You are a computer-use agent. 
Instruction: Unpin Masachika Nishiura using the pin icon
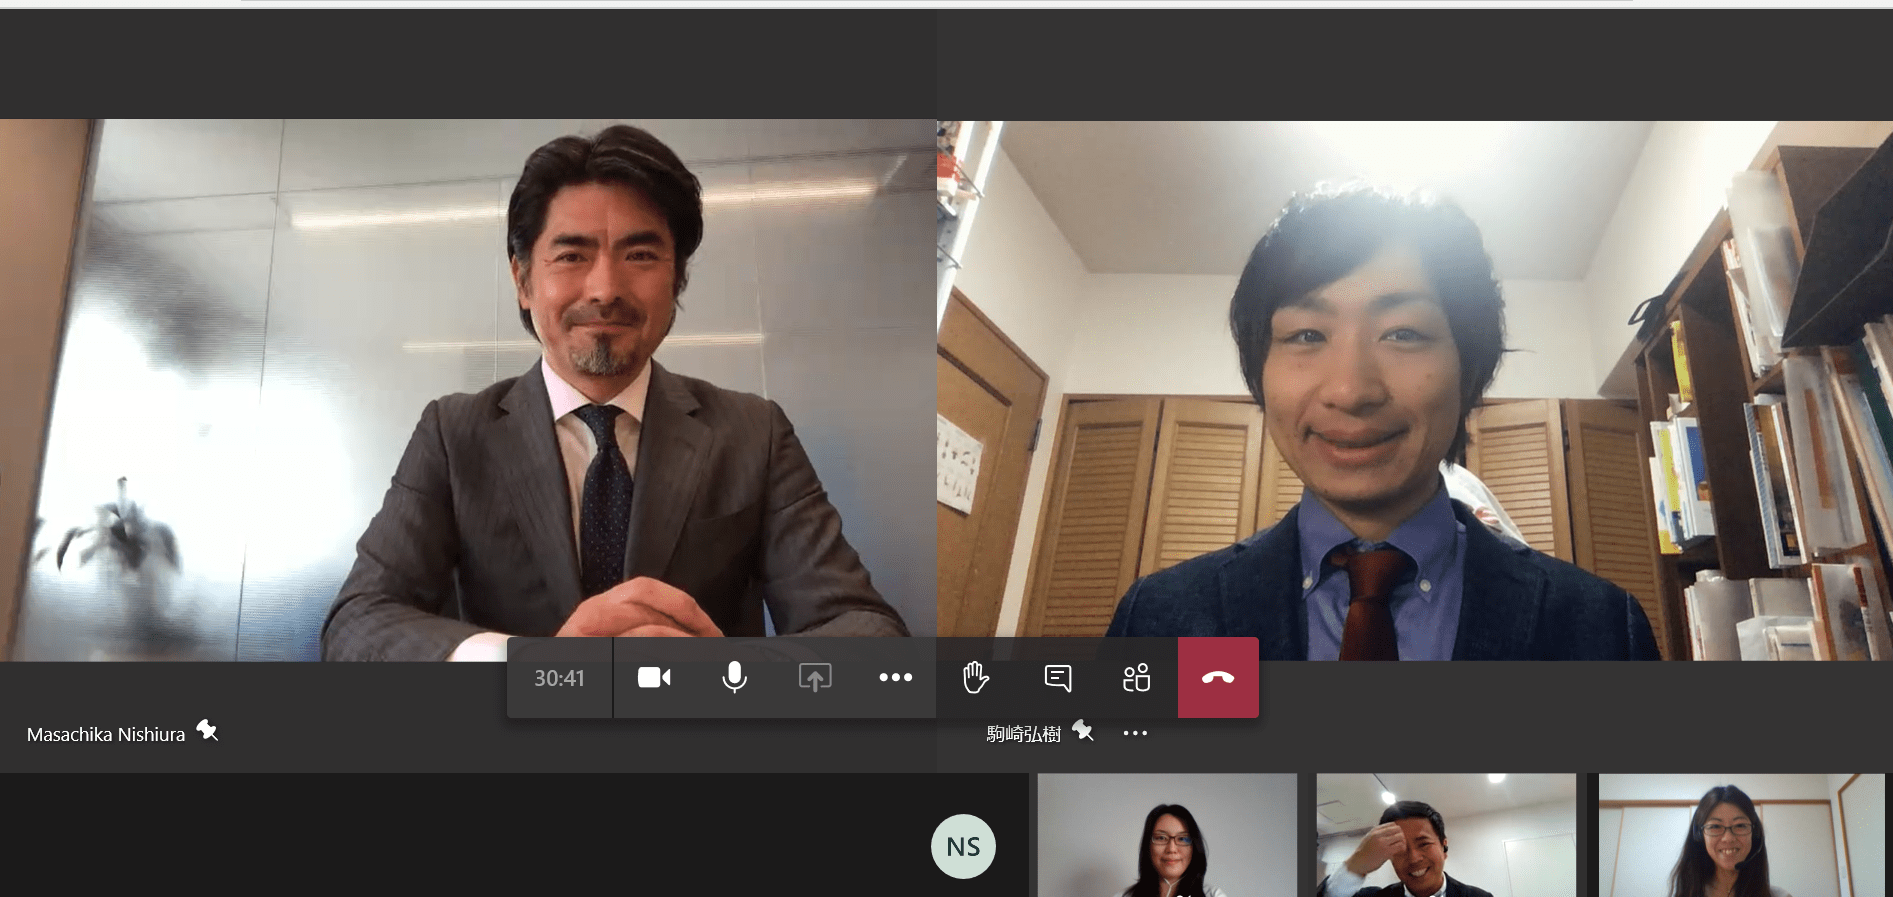tap(207, 731)
